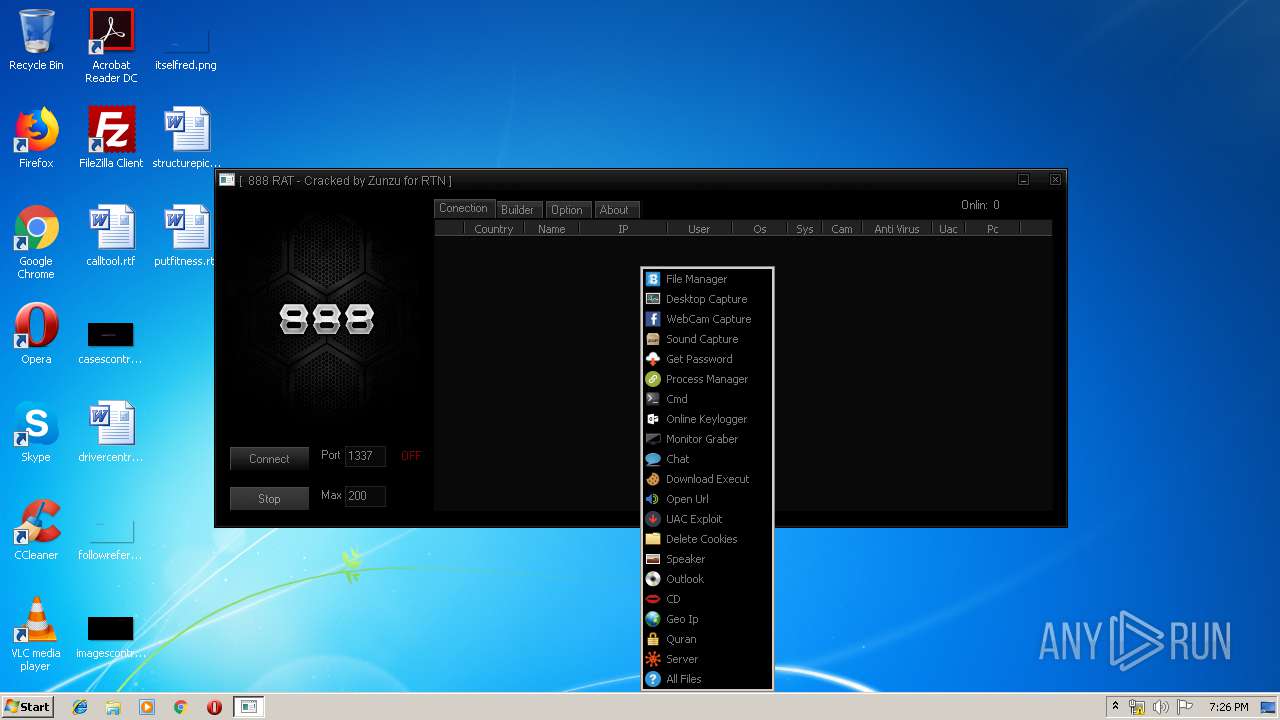This screenshot has width=1280, height=720.
Task: Click the Monitor Graber icon
Action: click(653, 439)
